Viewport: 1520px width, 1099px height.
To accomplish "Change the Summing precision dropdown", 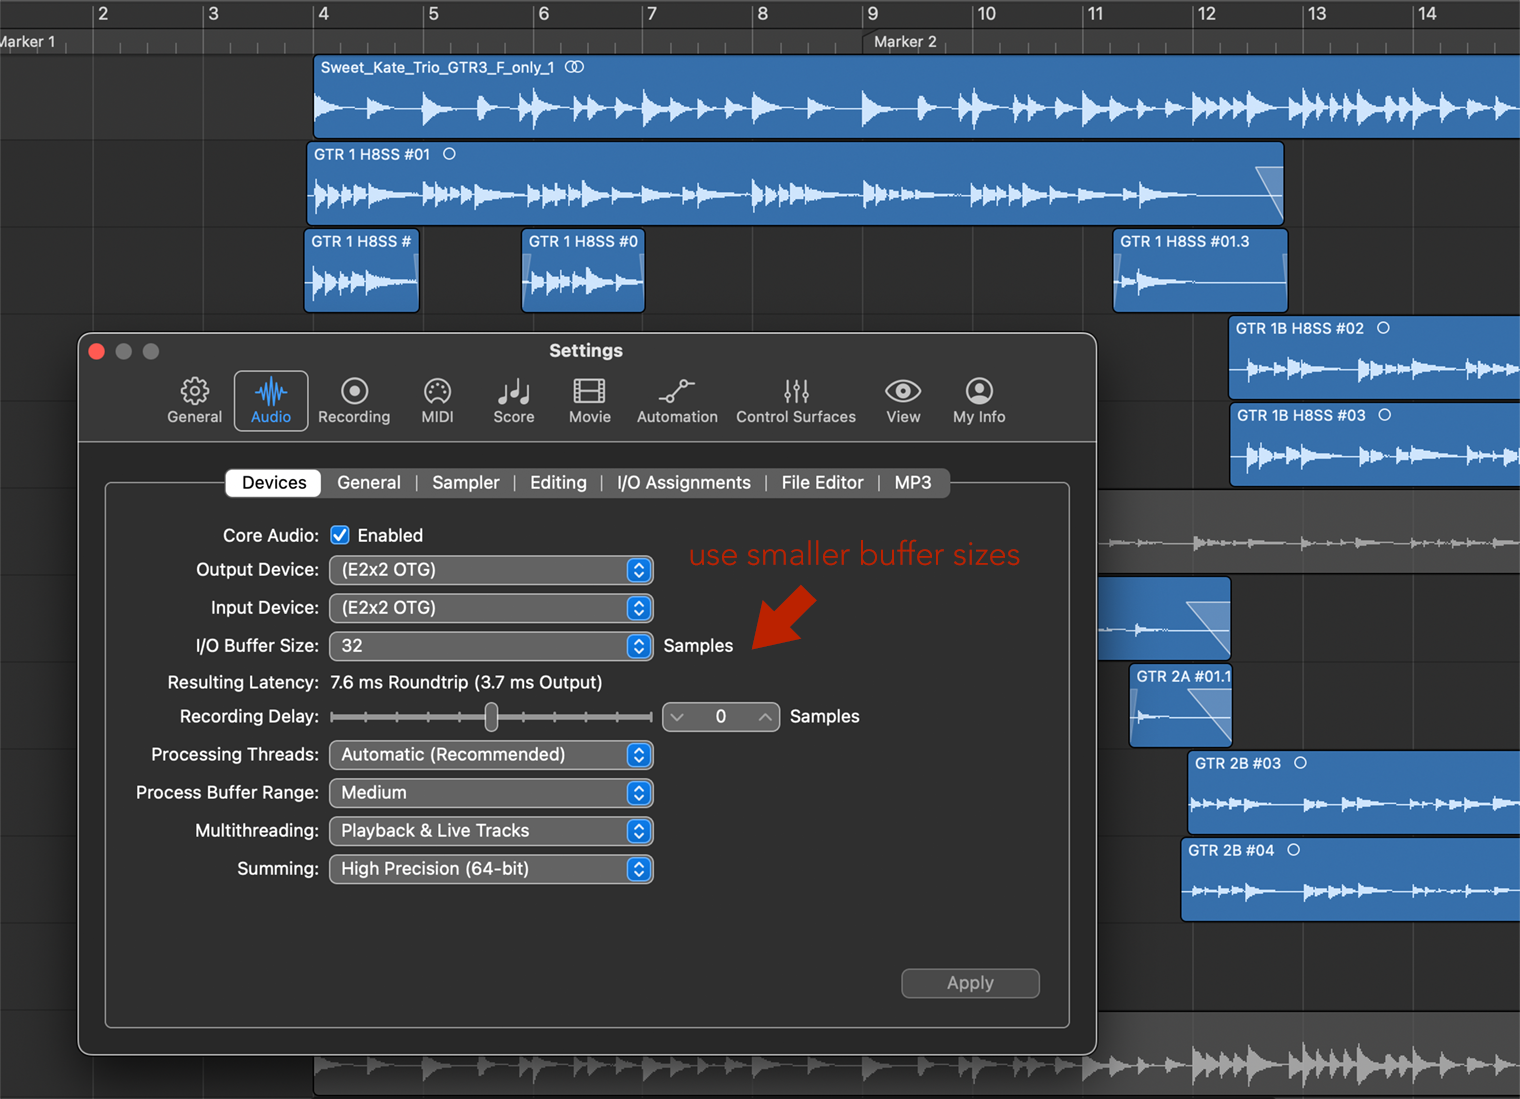I will [491, 869].
